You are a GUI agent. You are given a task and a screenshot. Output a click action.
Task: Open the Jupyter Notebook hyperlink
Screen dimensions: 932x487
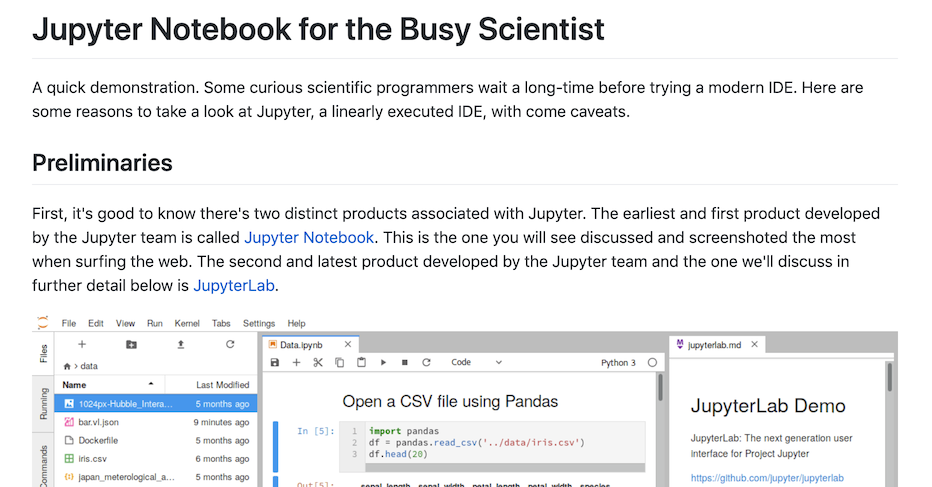click(309, 238)
